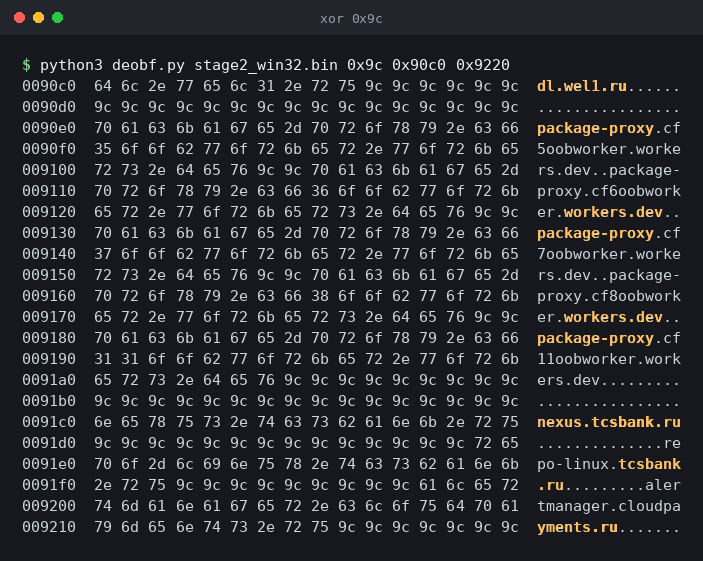
Task: Click 'package-proxy' in row 009180
Action: [595, 338]
